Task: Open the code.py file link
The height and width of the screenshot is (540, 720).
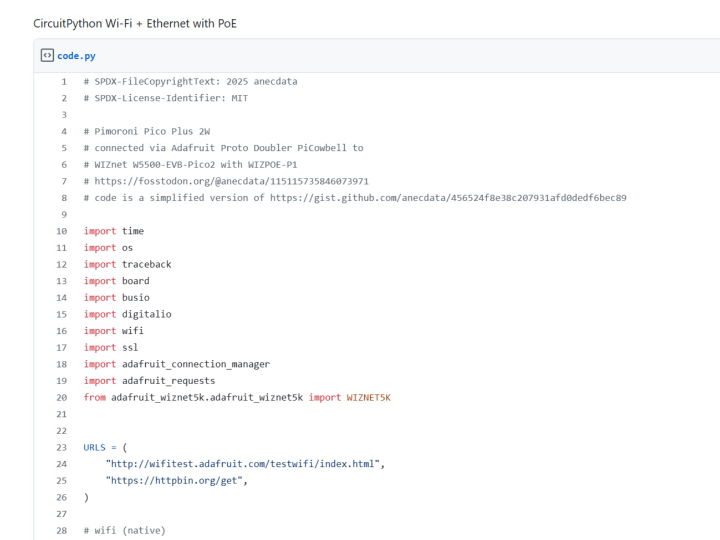Action: pyautogui.click(x=76, y=56)
